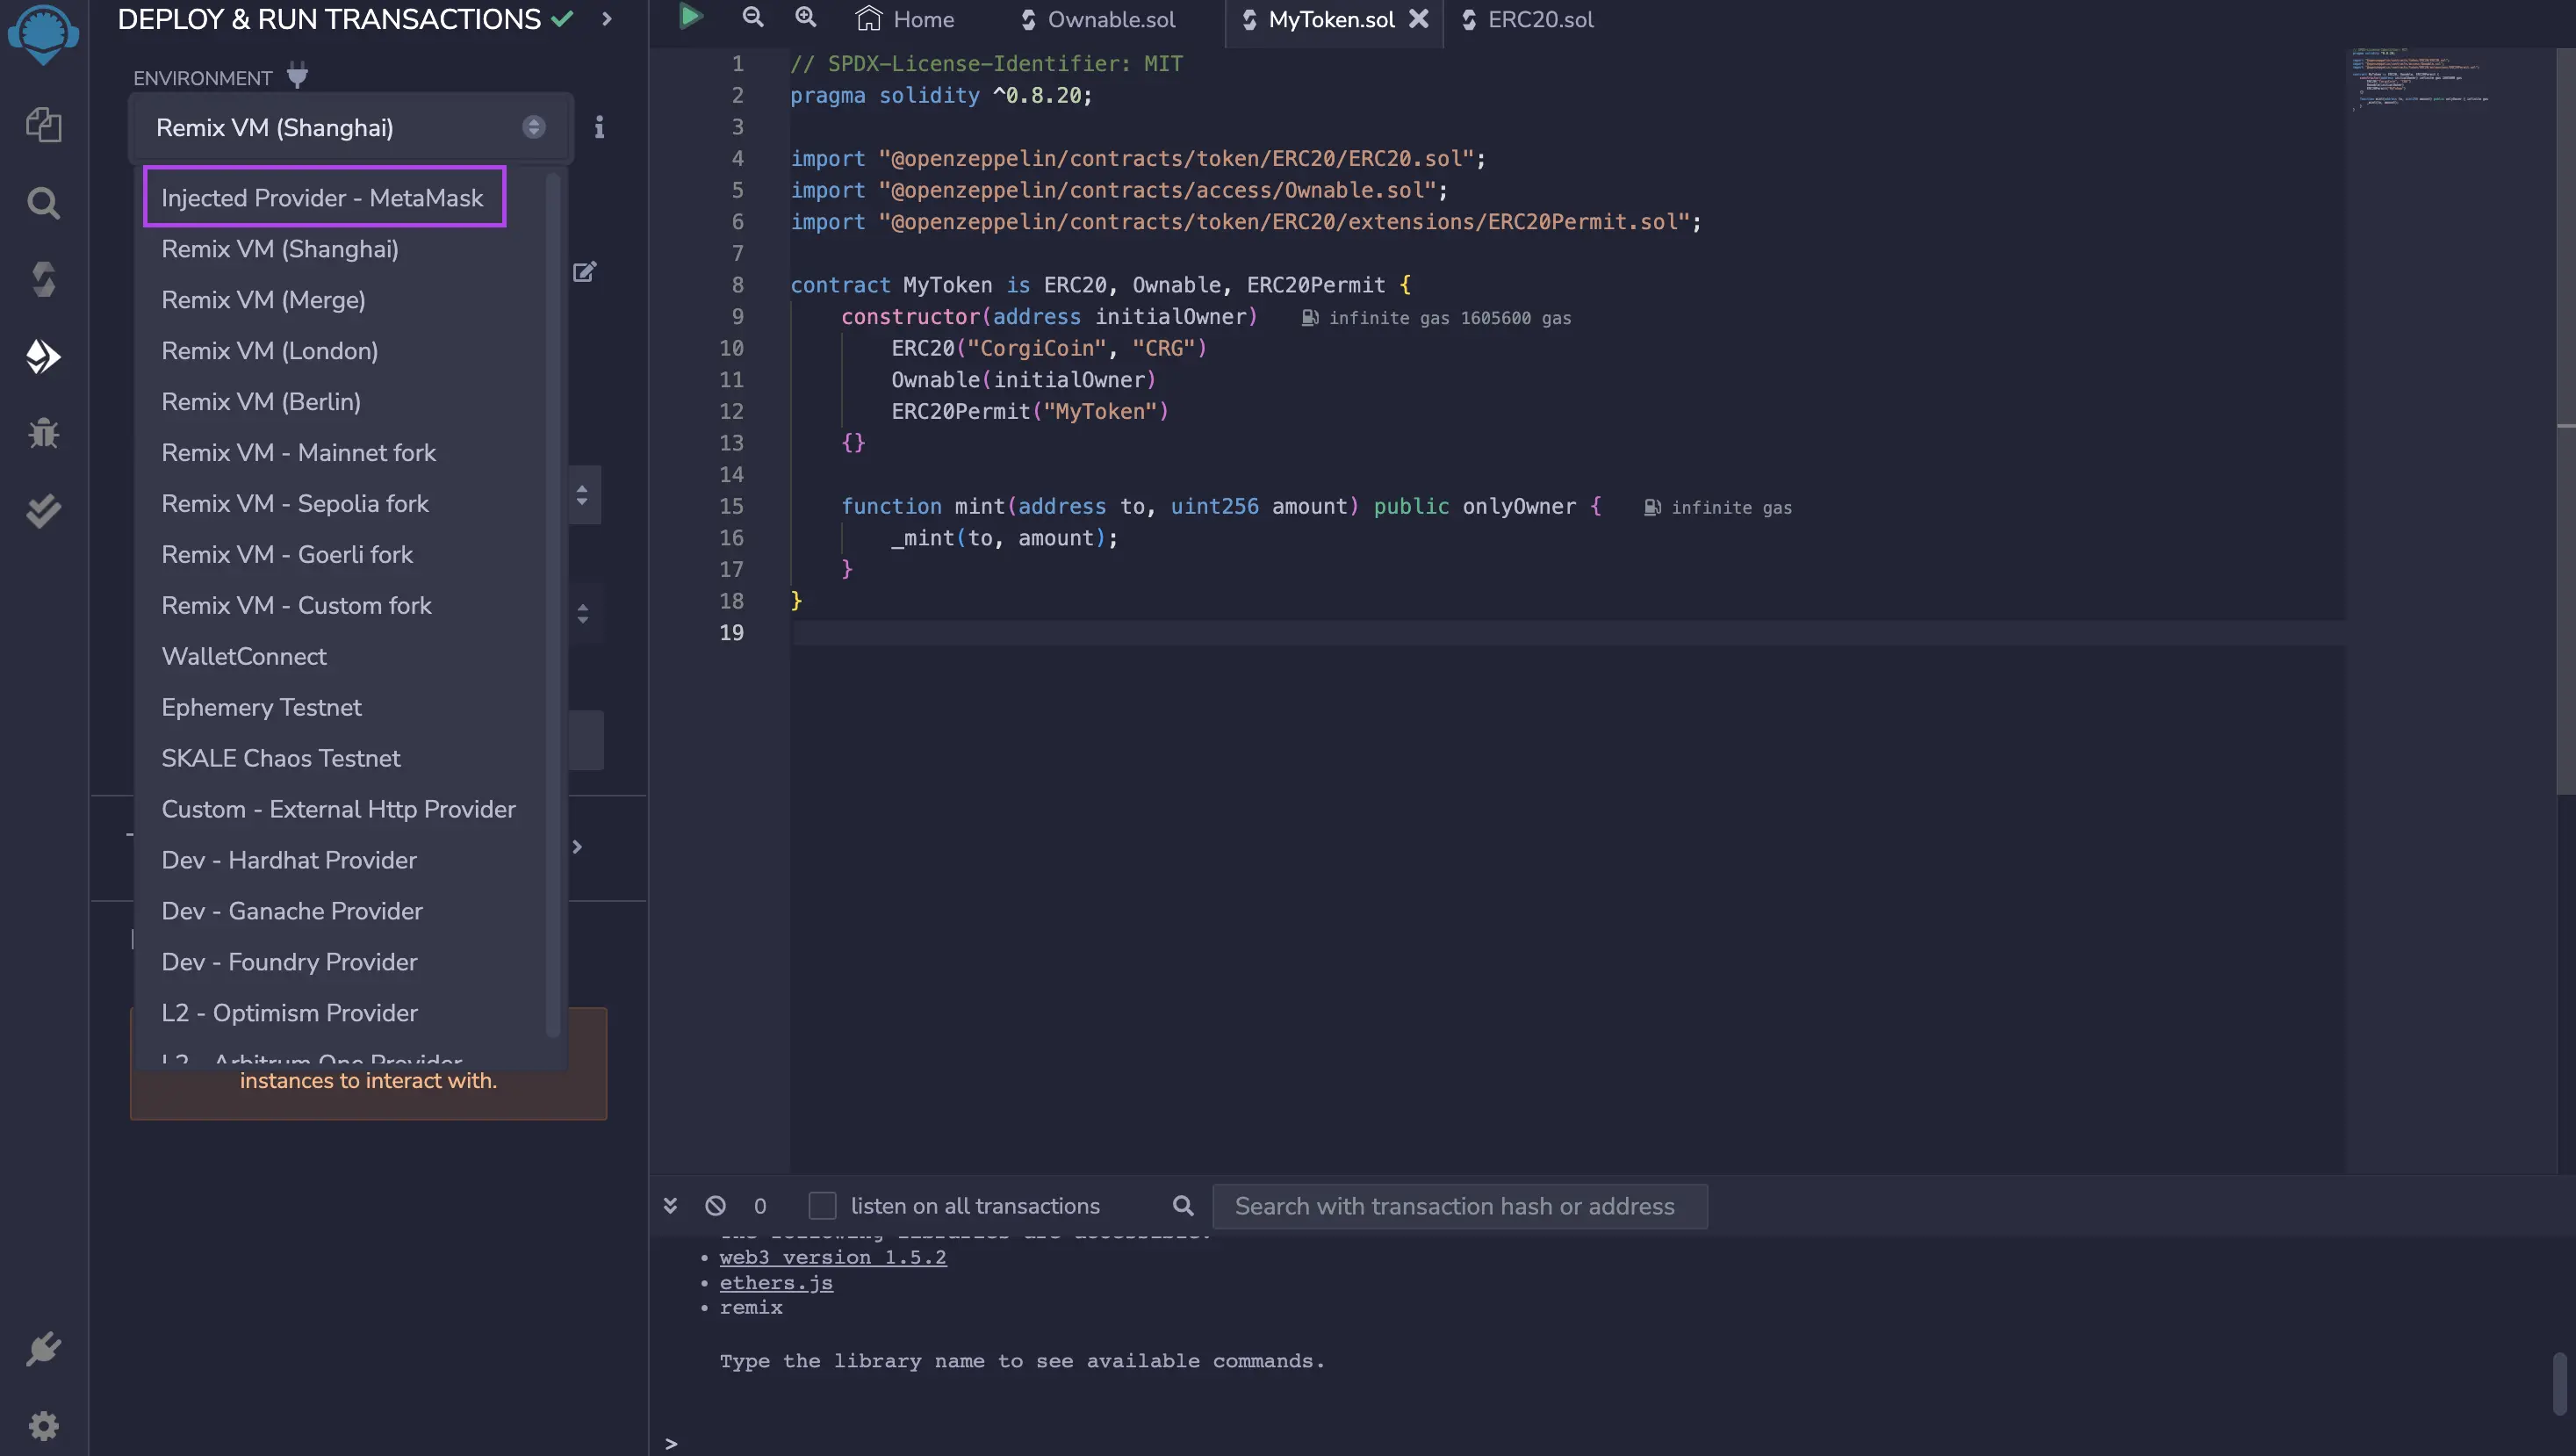Open the Search in files icon
Image resolution: width=2576 pixels, height=1456 pixels.
43,203
